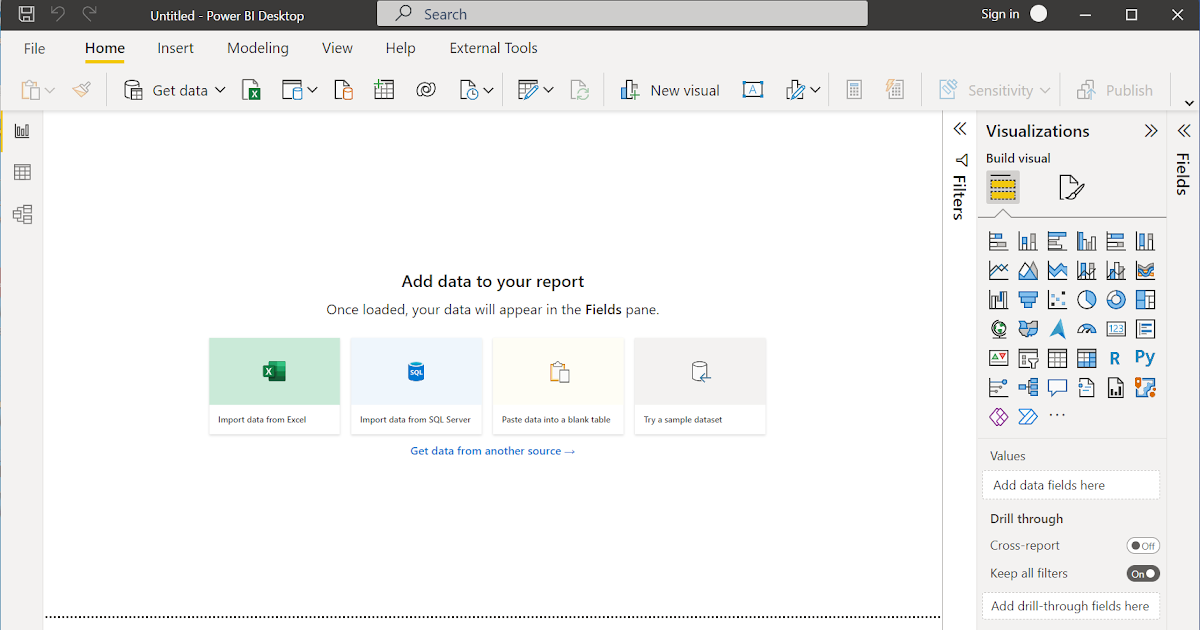Expand the Filters pane

click(x=960, y=129)
